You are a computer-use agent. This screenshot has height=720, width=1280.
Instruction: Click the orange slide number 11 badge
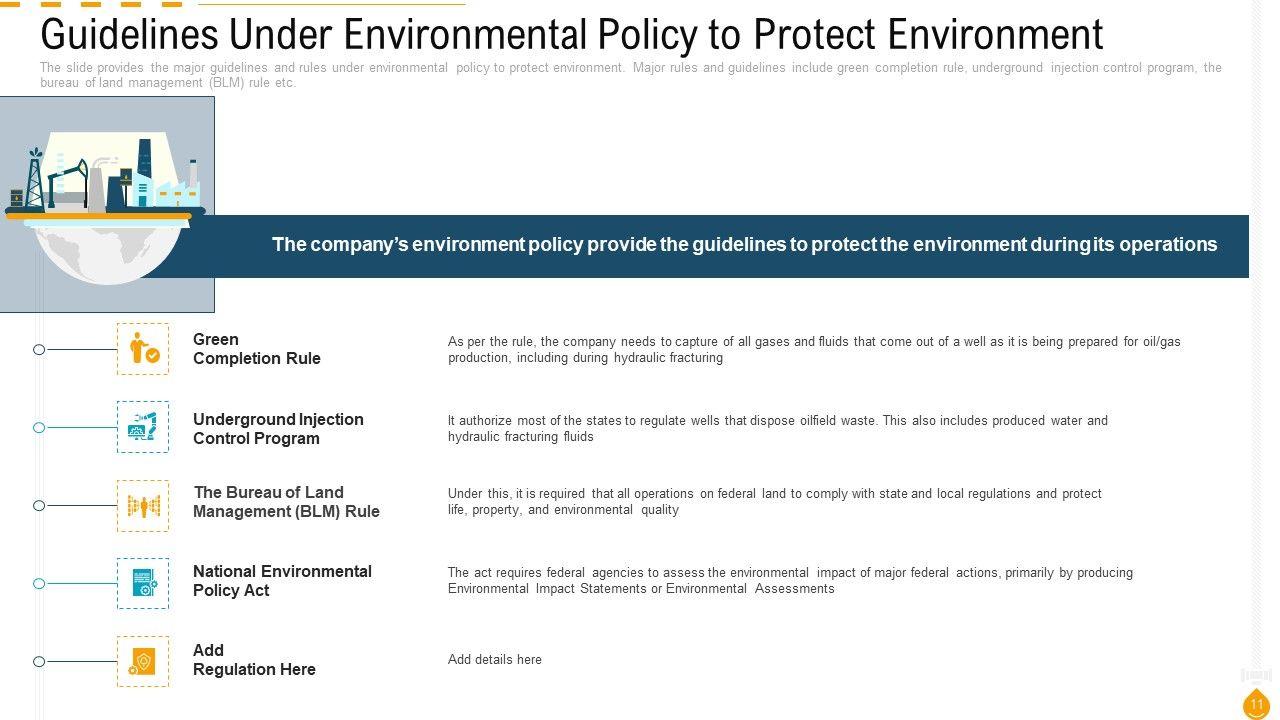[x=1257, y=705]
